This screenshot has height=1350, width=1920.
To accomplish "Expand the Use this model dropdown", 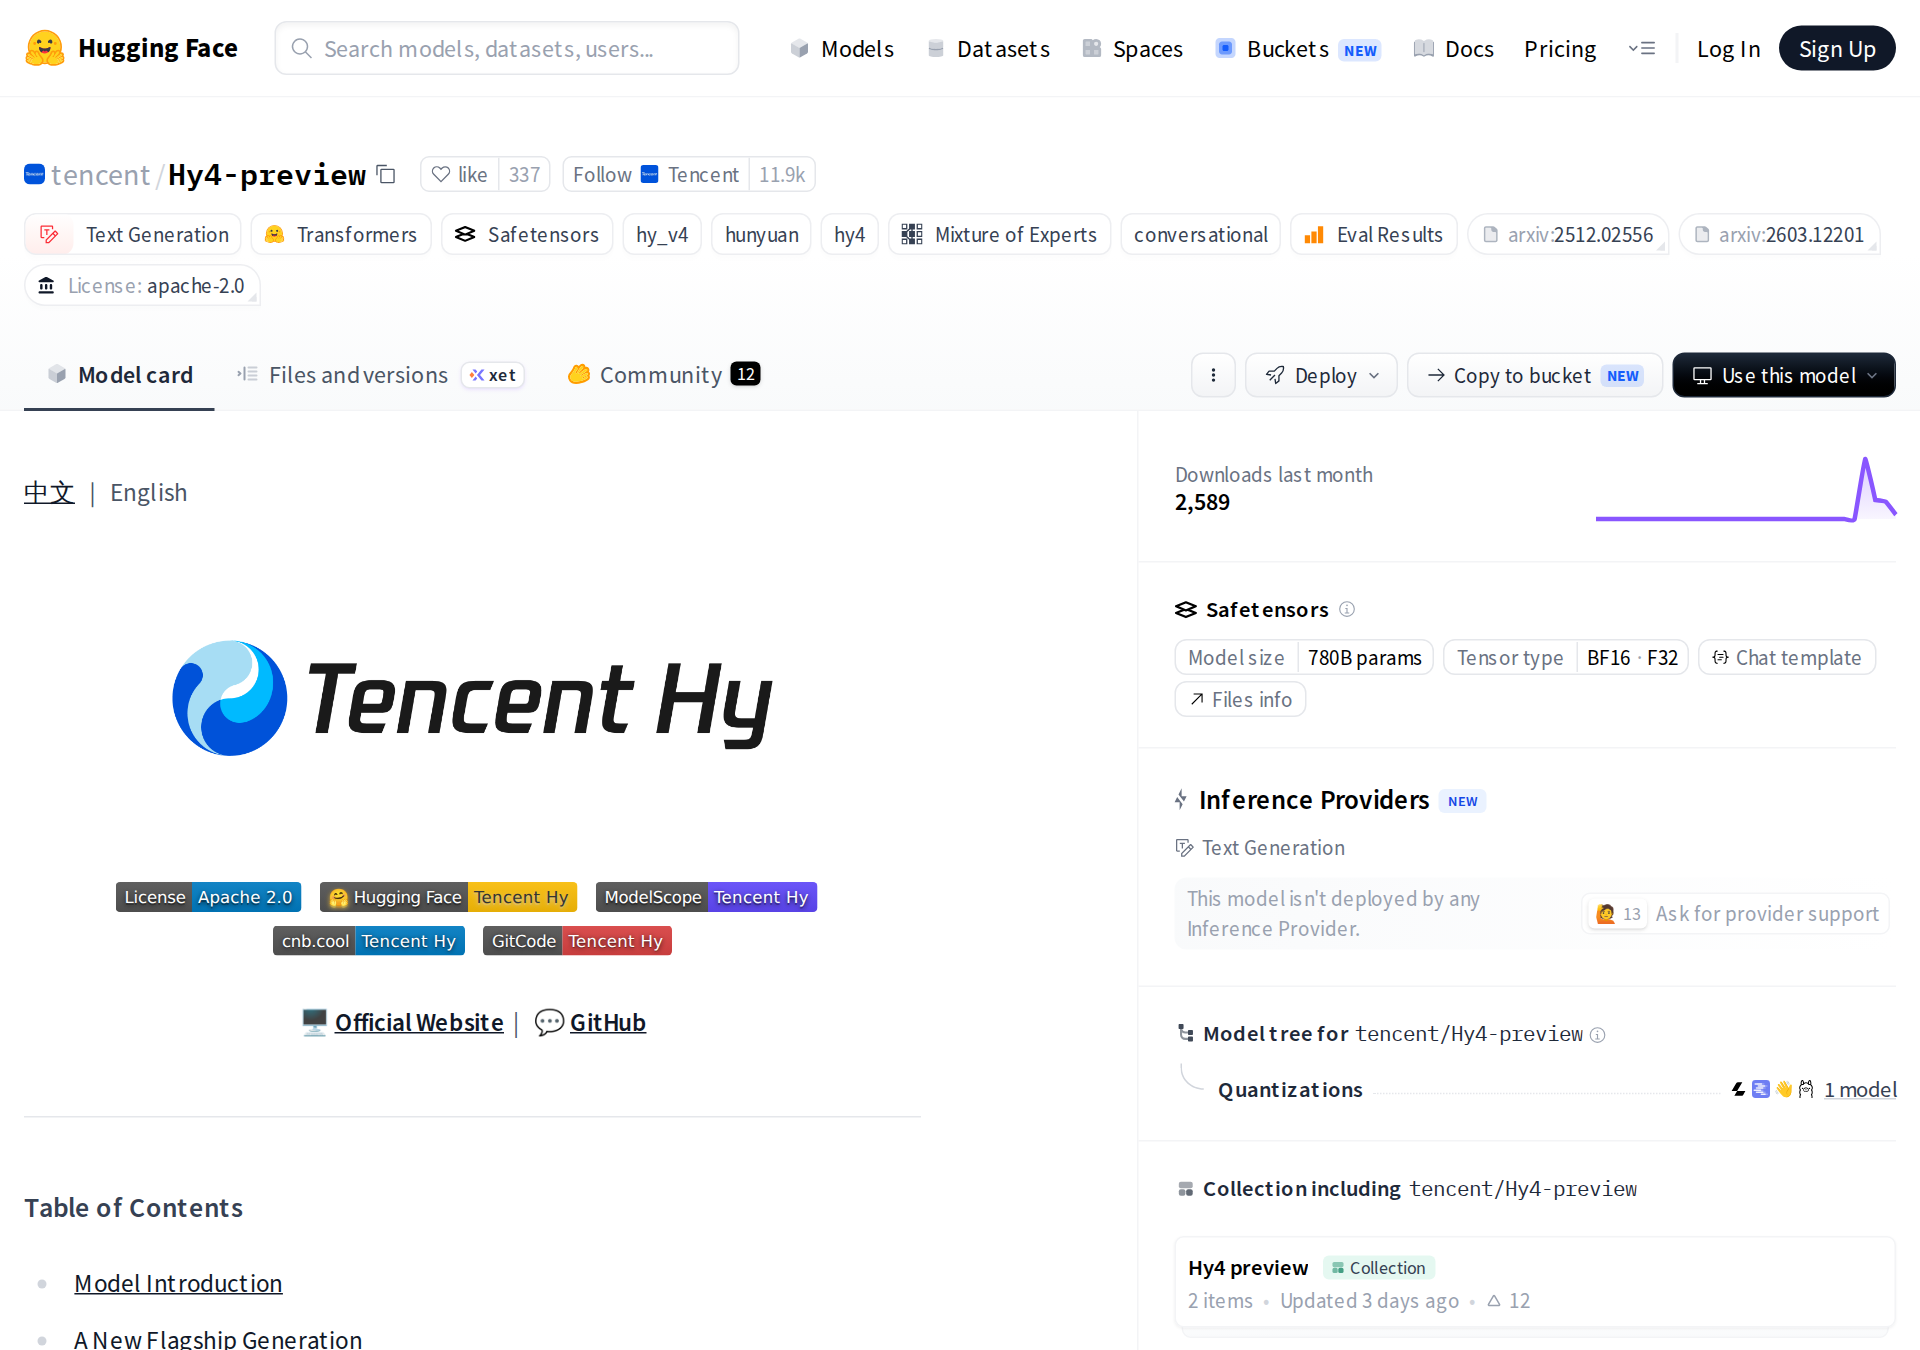I will point(1784,375).
